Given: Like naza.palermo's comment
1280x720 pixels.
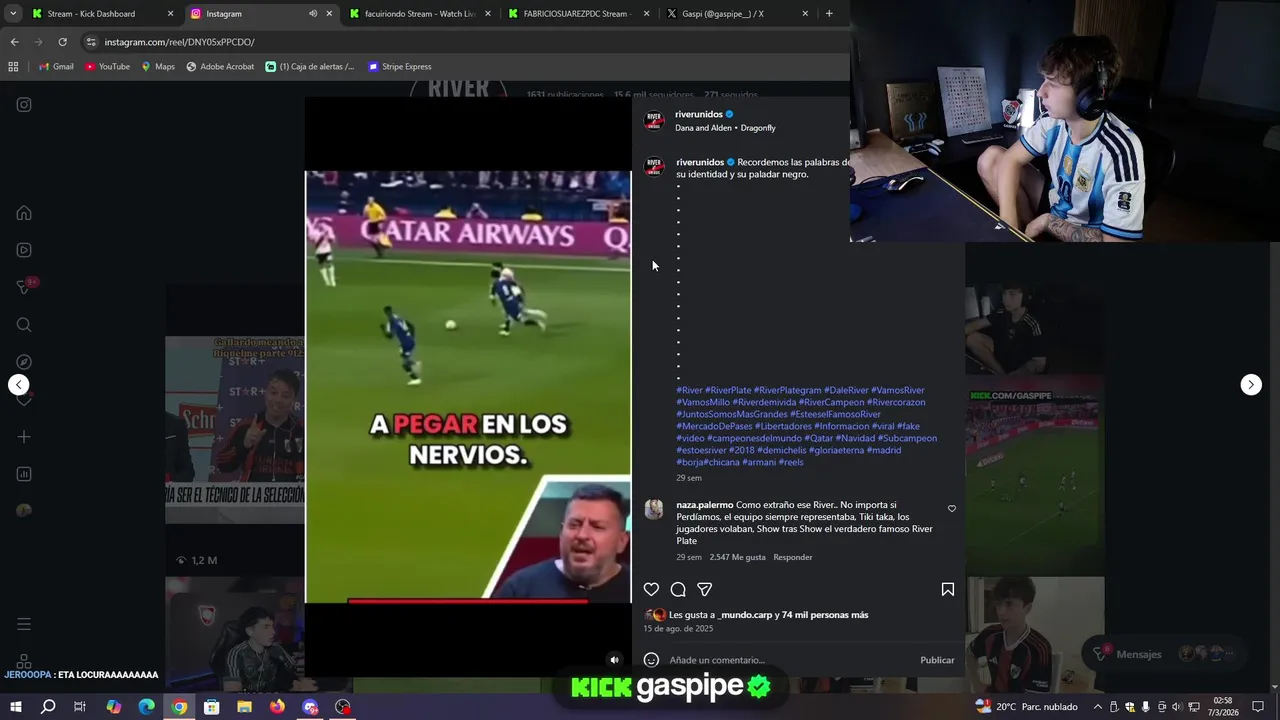Looking at the screenshot, I should 952,509.
